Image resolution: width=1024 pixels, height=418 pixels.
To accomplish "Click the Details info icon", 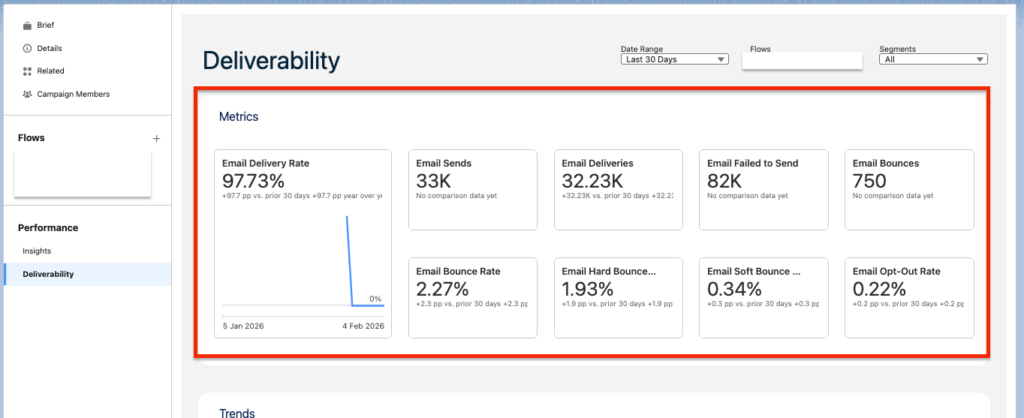I will coord(26,48).
